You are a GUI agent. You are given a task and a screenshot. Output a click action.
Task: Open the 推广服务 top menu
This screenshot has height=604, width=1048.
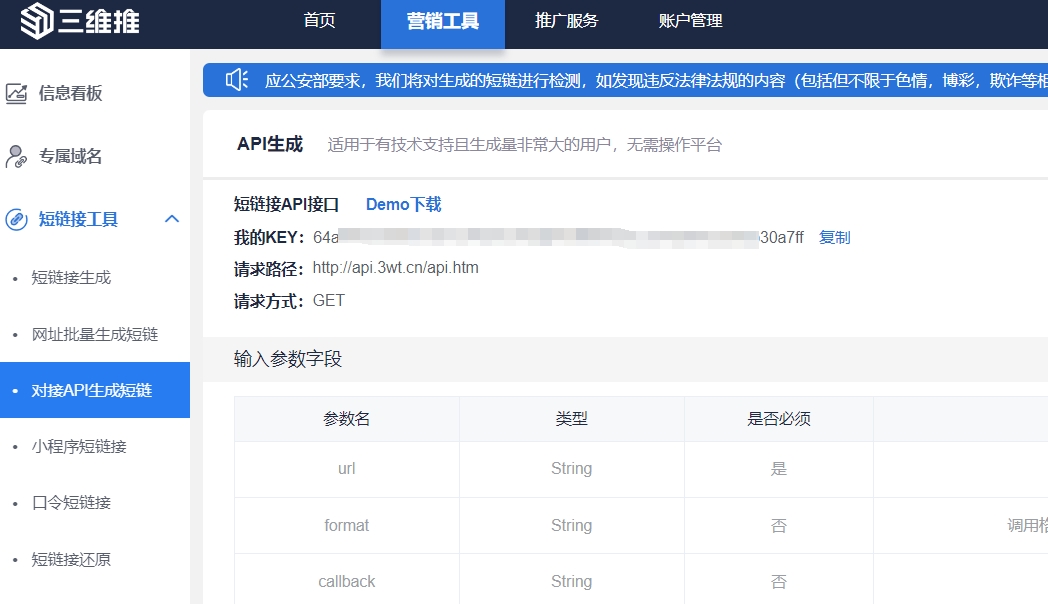pyautogui.click(x=566, y=21)
